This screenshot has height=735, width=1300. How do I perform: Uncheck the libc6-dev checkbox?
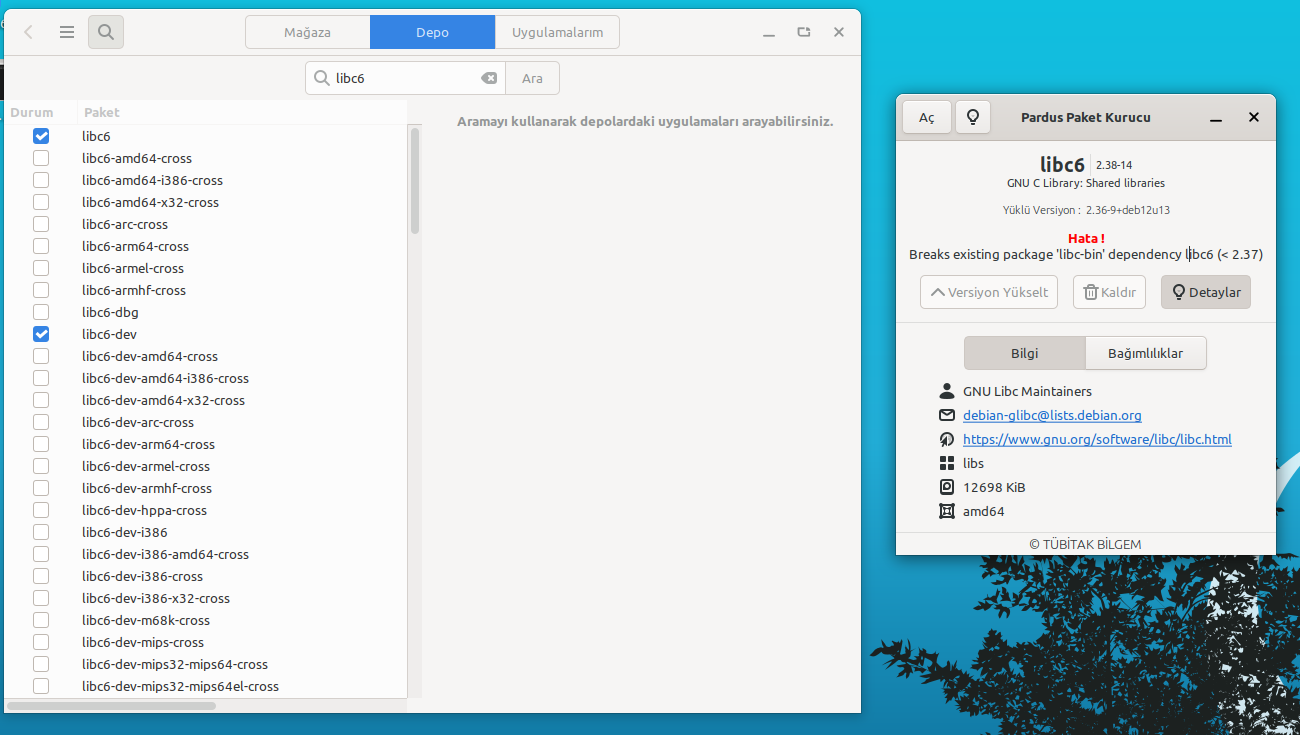pos(41,334)
